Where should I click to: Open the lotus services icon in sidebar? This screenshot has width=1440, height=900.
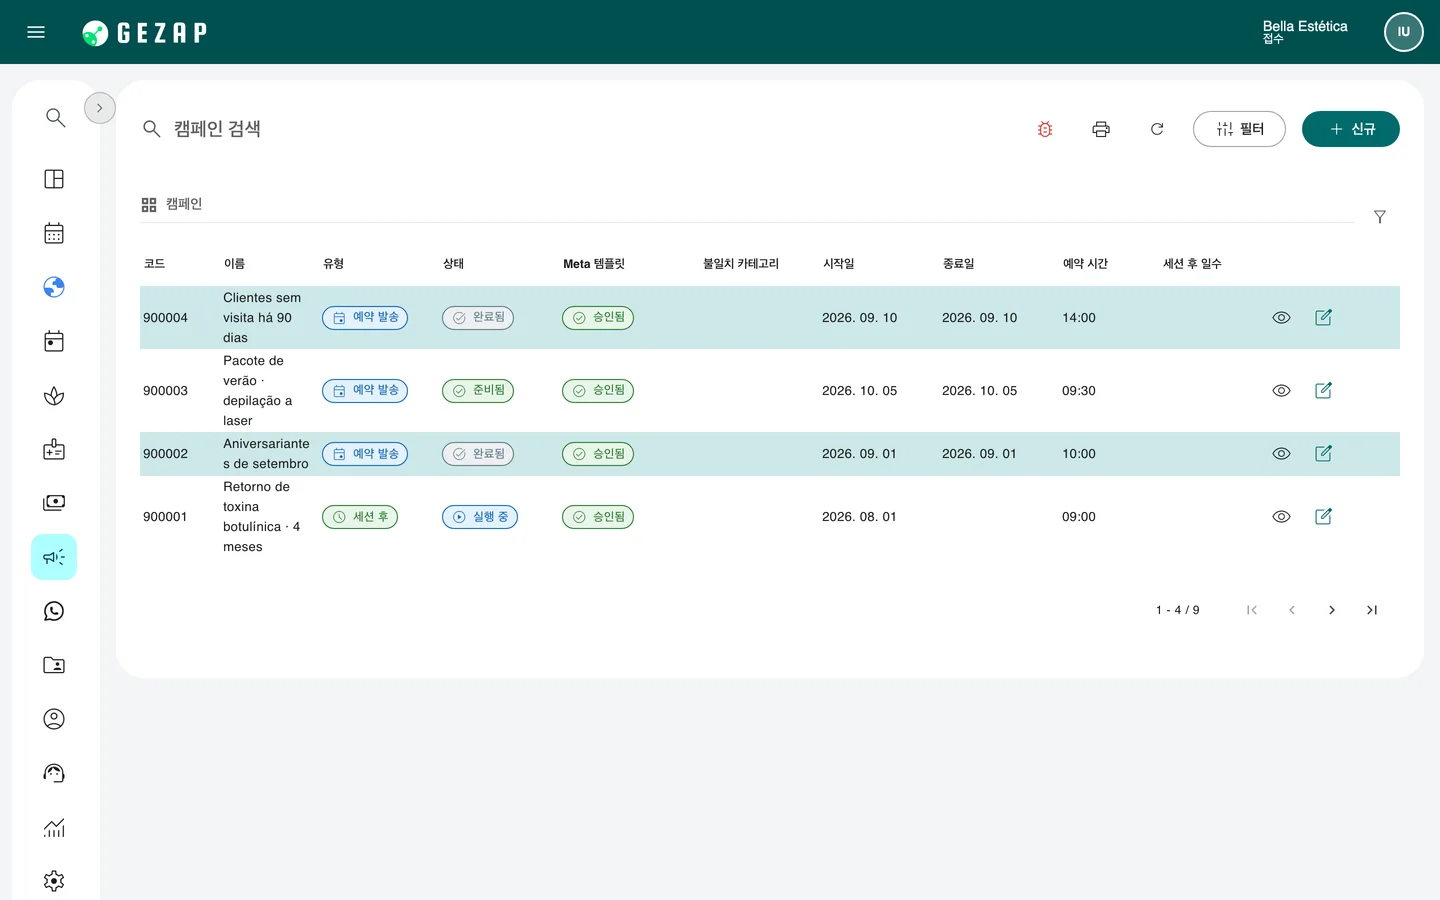point(54,396)
